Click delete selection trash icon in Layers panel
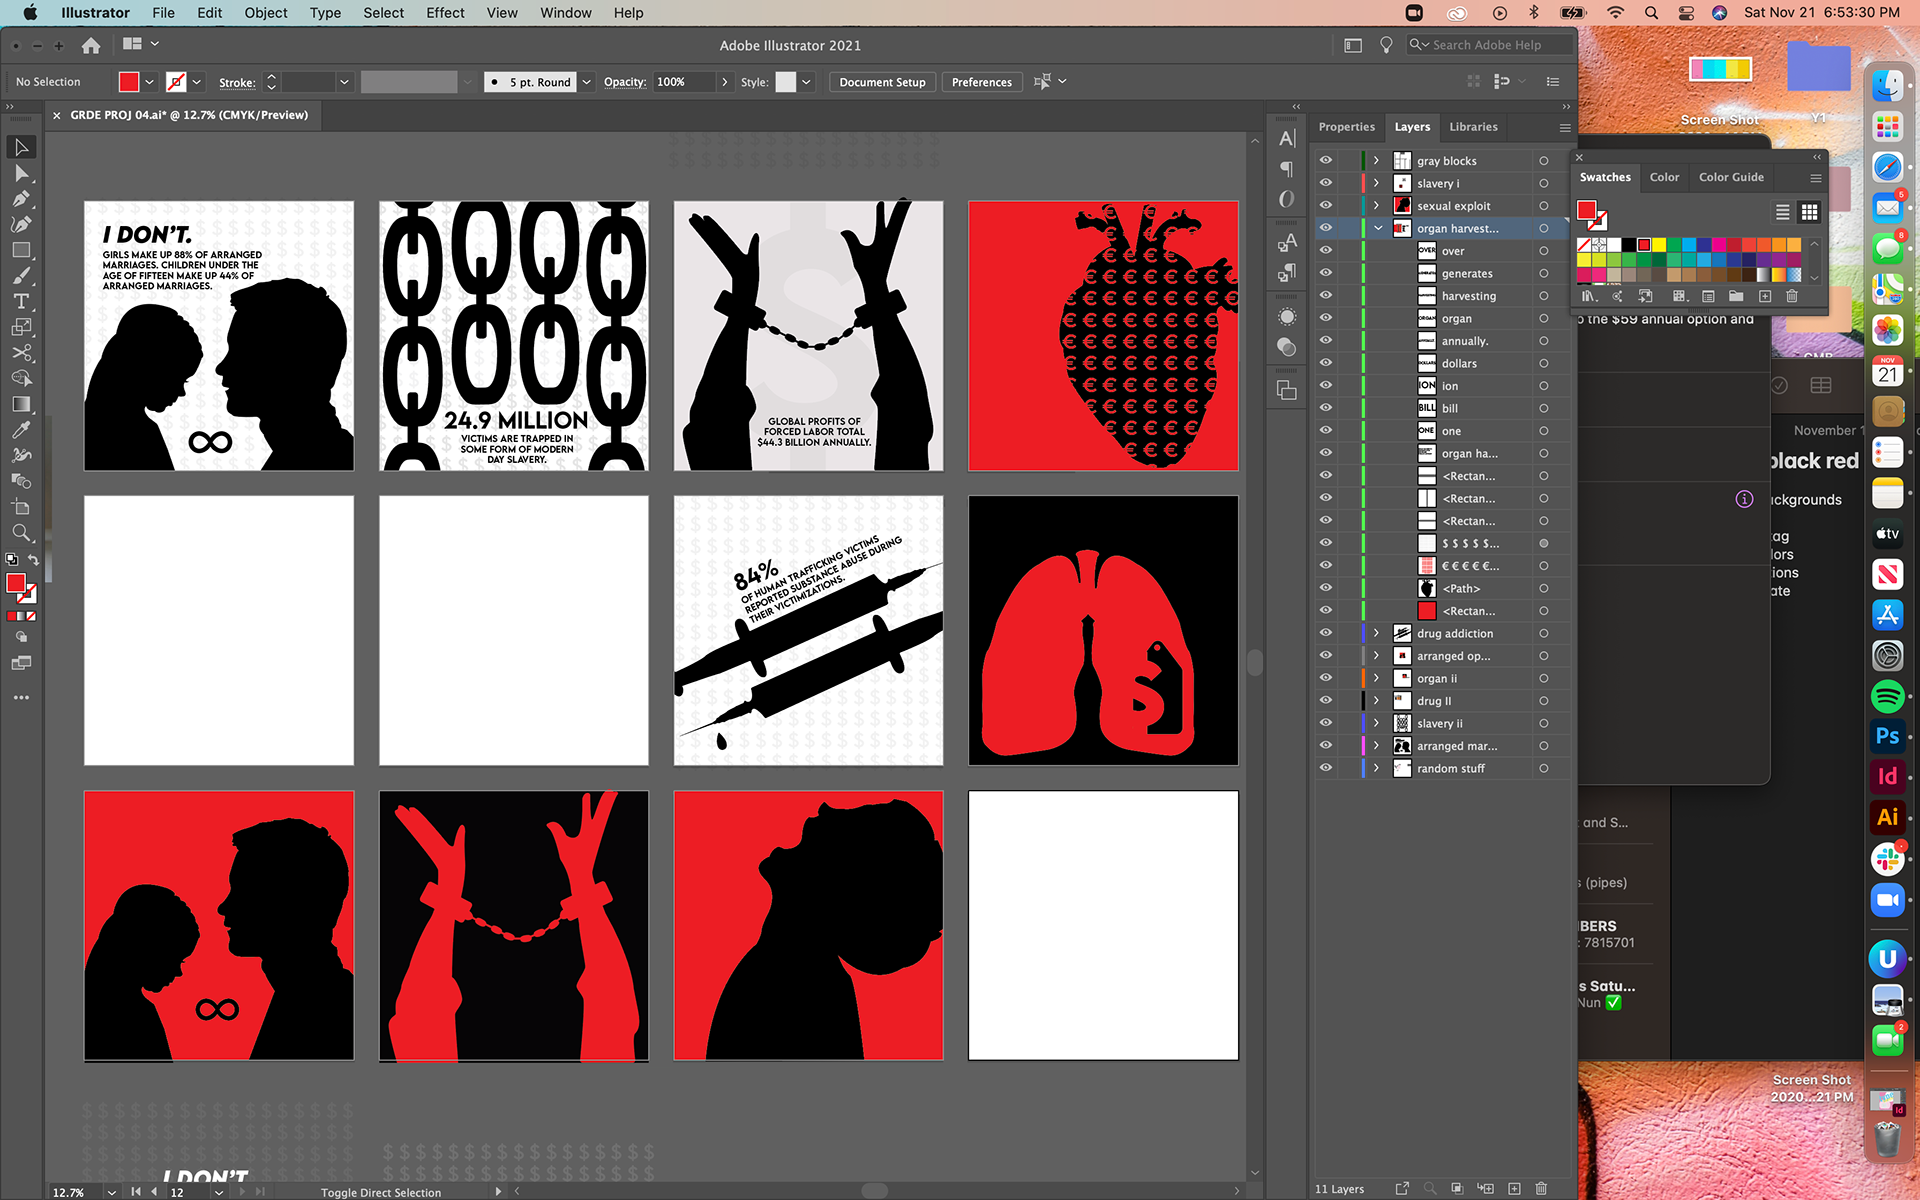Viewport: 1920px width, 1200px height. tap(1541, 1188)
